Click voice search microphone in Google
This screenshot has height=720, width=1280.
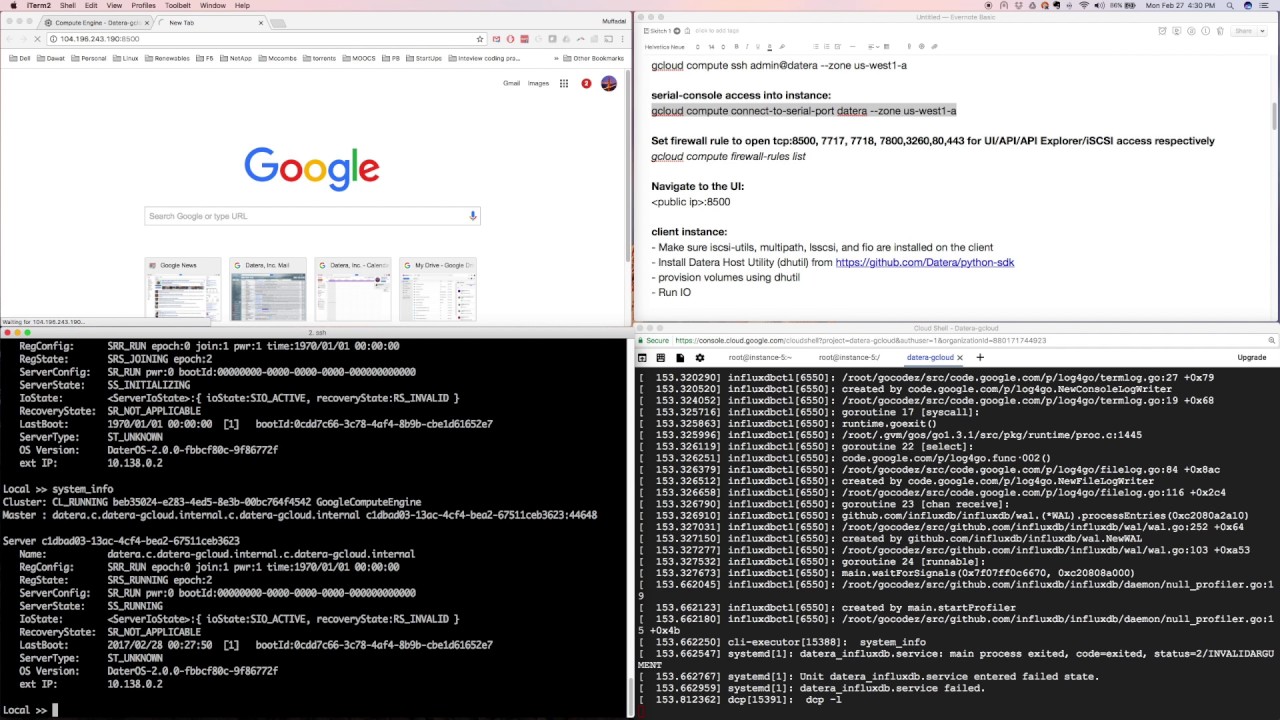pyautogui.click(x=473, y=216)
